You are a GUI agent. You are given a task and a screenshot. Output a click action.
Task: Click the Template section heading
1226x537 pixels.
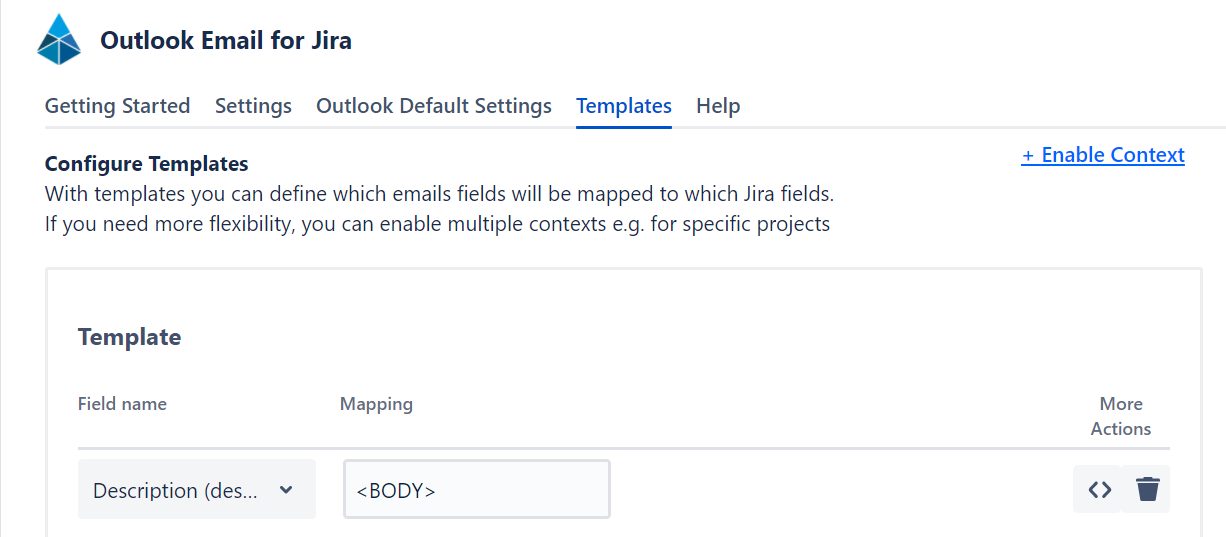(129, 337)
